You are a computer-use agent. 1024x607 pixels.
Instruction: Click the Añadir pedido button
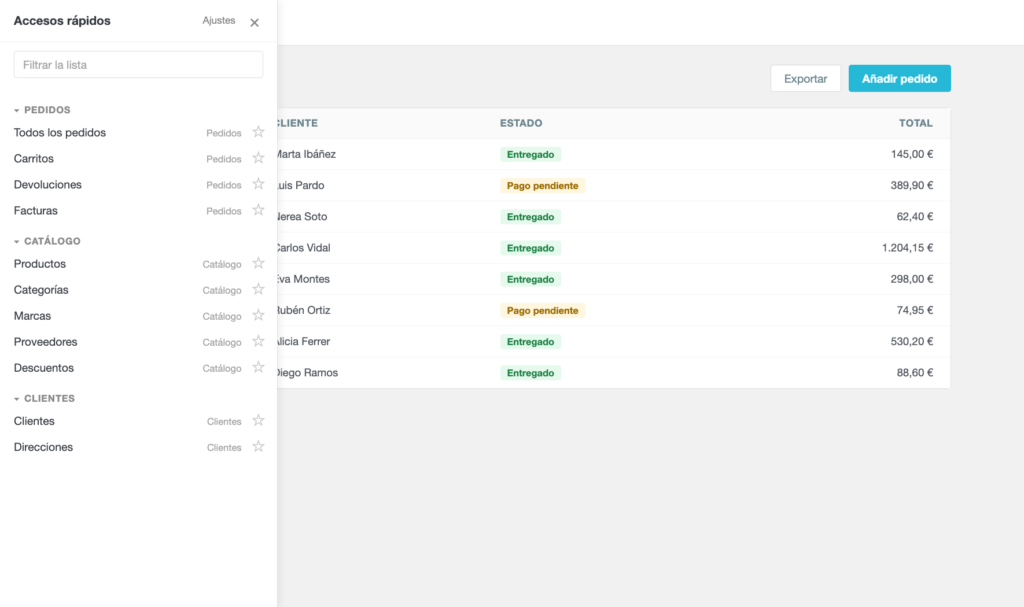[899, 78]
